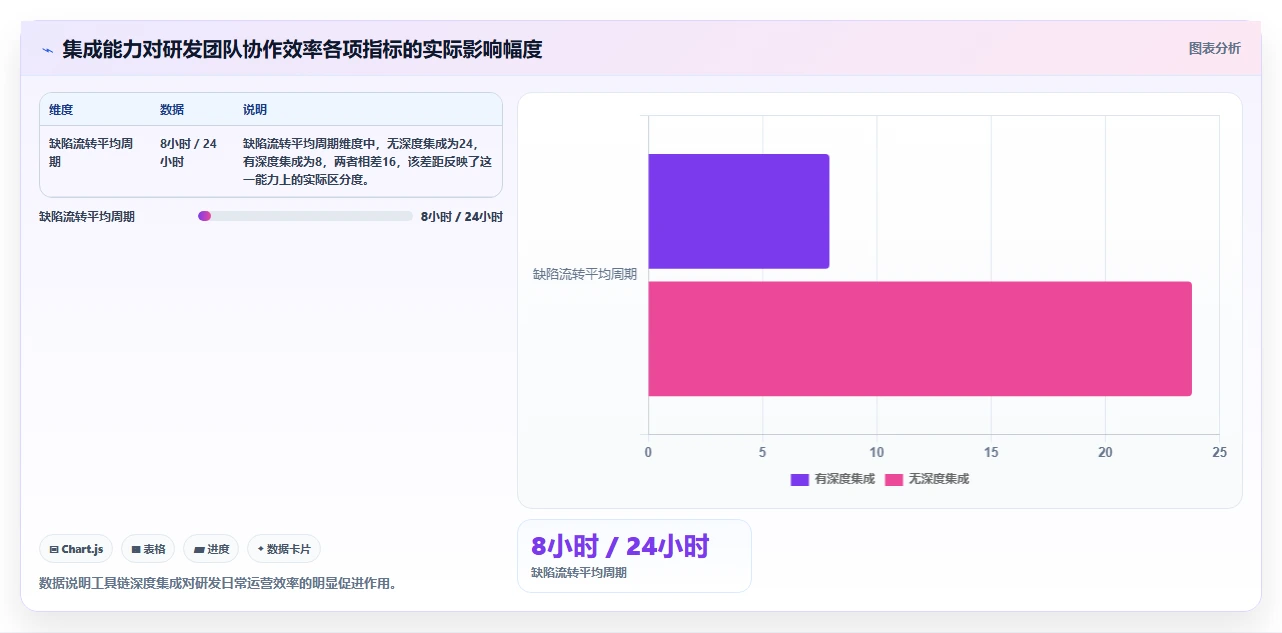This screenshot has height=633, width=1282.
Task: Click the x-axis tick label 15
Action: [991, 452]
